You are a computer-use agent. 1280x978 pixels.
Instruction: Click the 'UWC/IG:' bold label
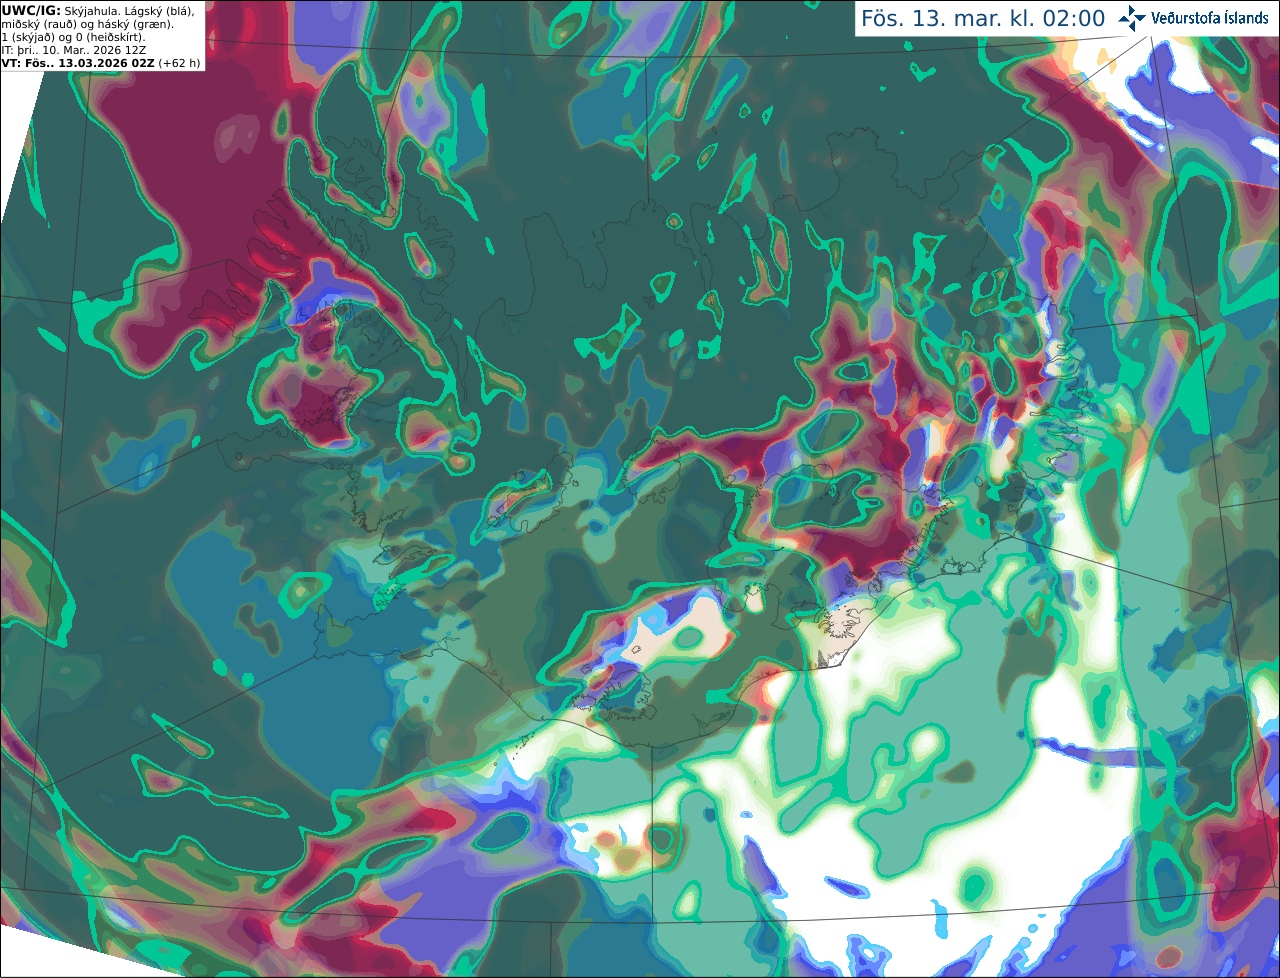[x=31, y=10]
